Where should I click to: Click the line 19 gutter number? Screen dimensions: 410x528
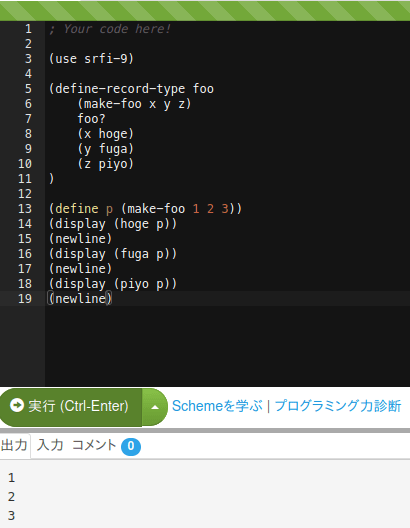(25, 299)
